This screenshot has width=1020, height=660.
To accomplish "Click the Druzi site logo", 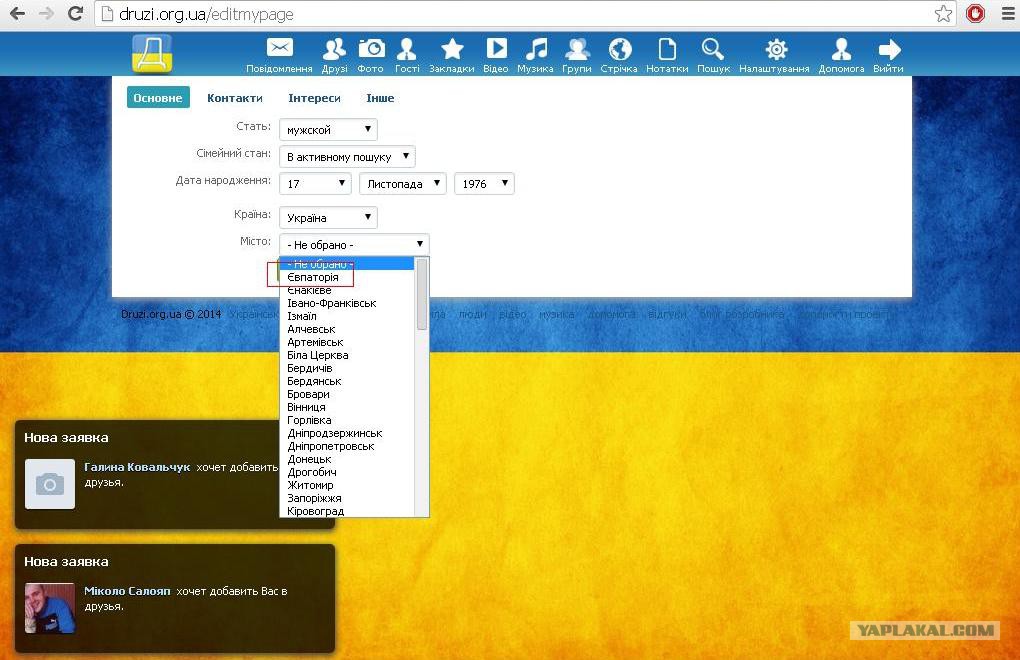I will [x=152, y=53].
